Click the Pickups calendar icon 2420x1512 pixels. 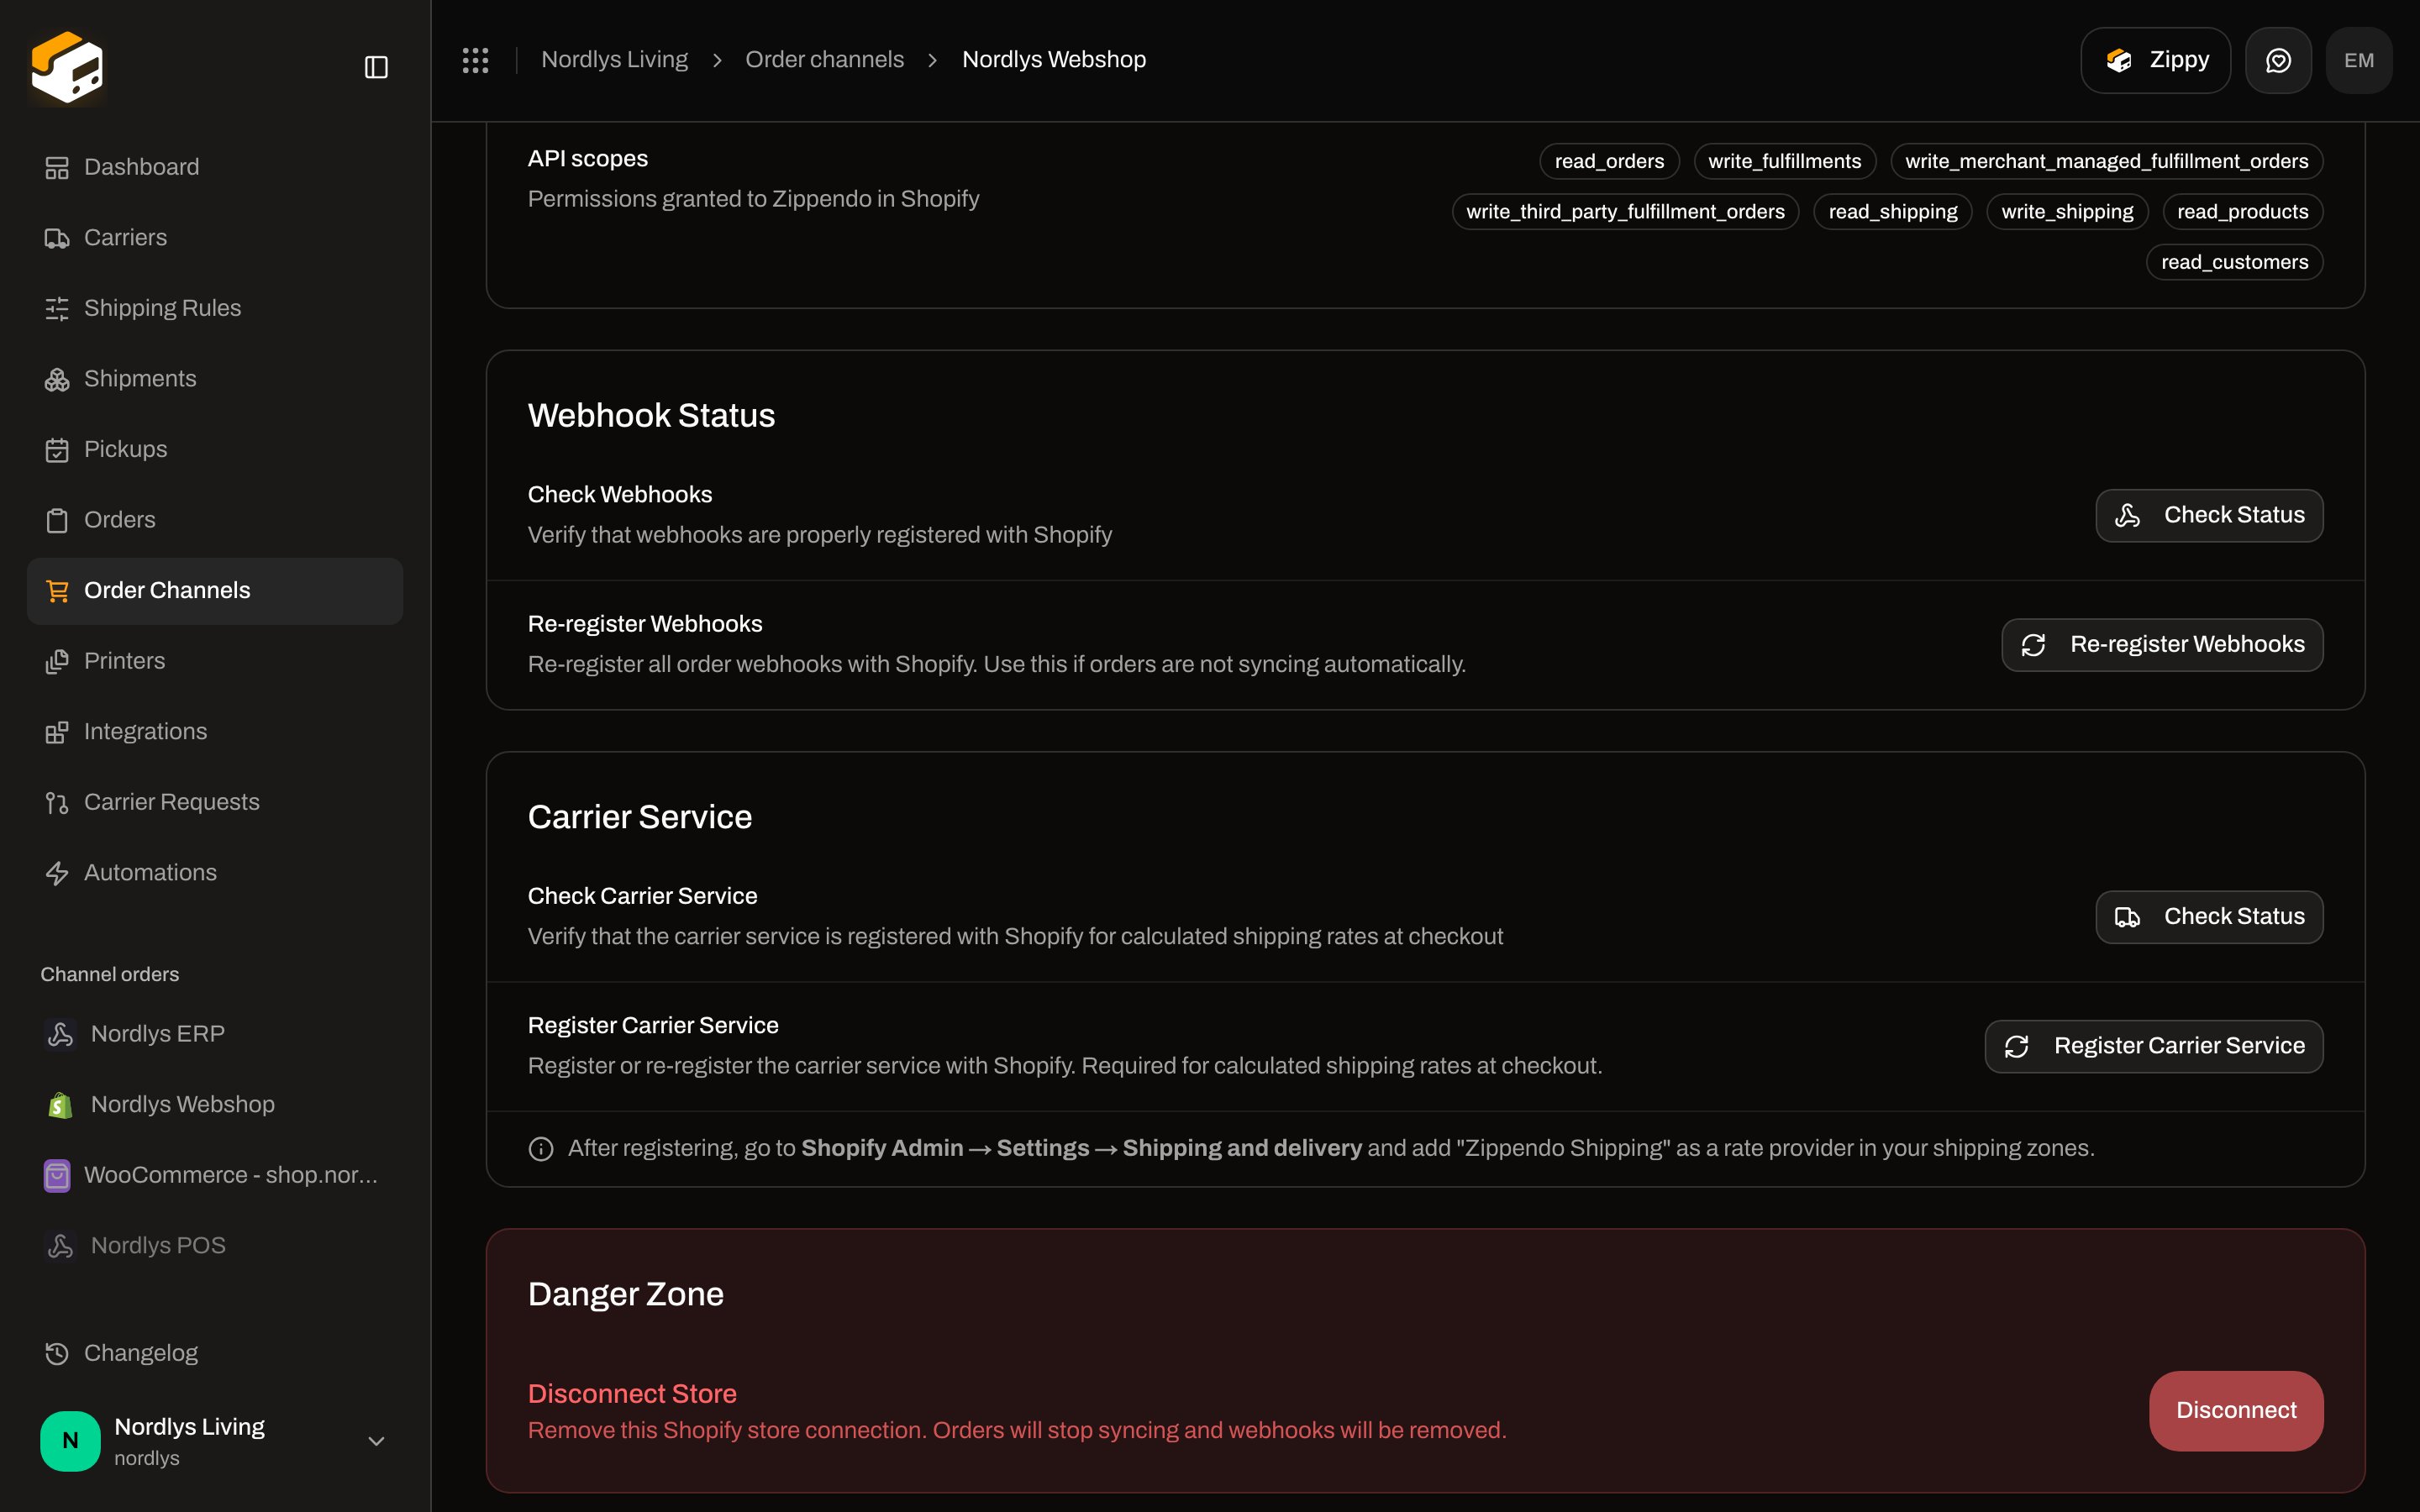click(57, 450)
